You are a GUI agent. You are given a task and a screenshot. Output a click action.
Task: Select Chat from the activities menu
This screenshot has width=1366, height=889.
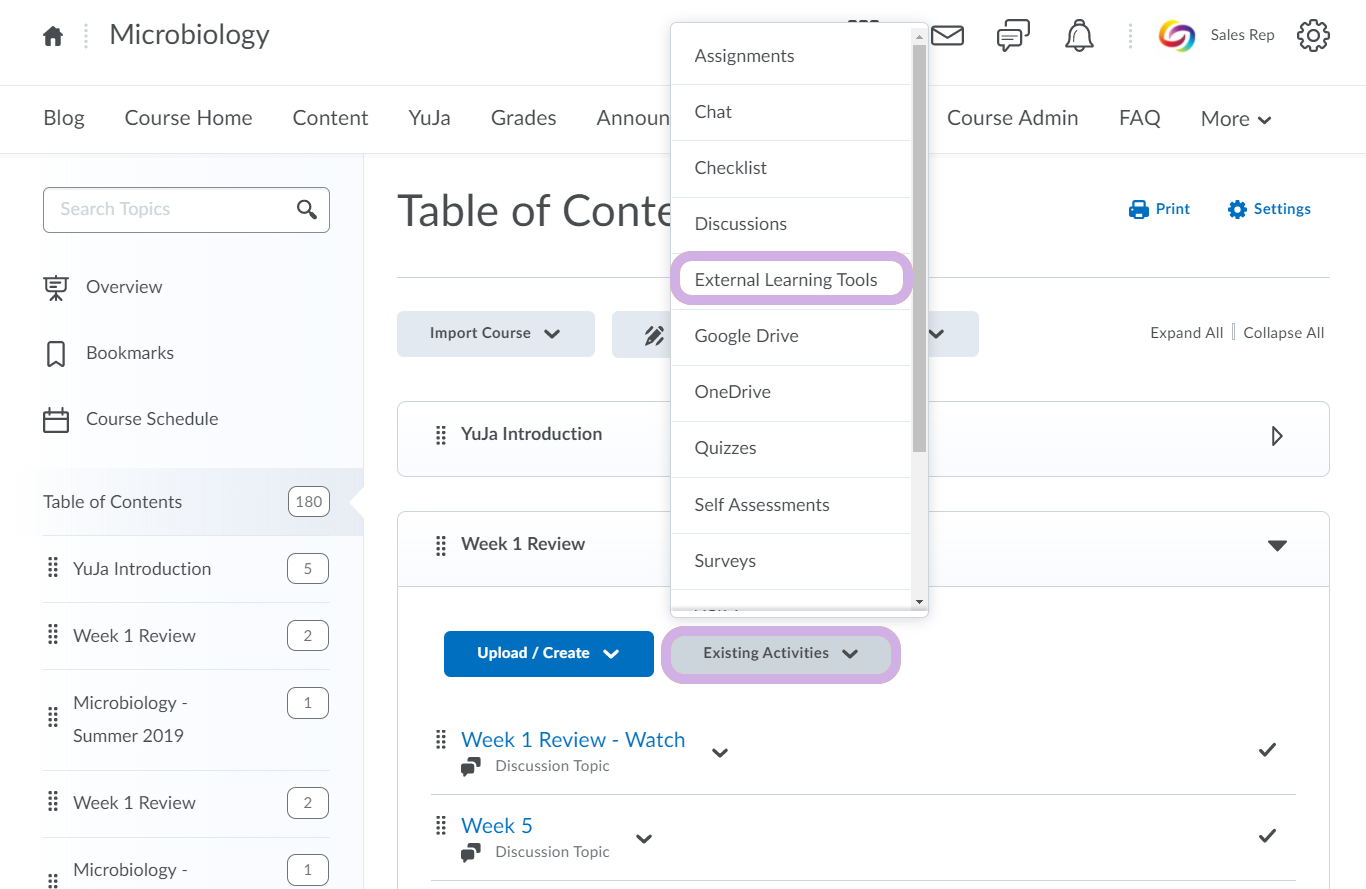[791, 112]
